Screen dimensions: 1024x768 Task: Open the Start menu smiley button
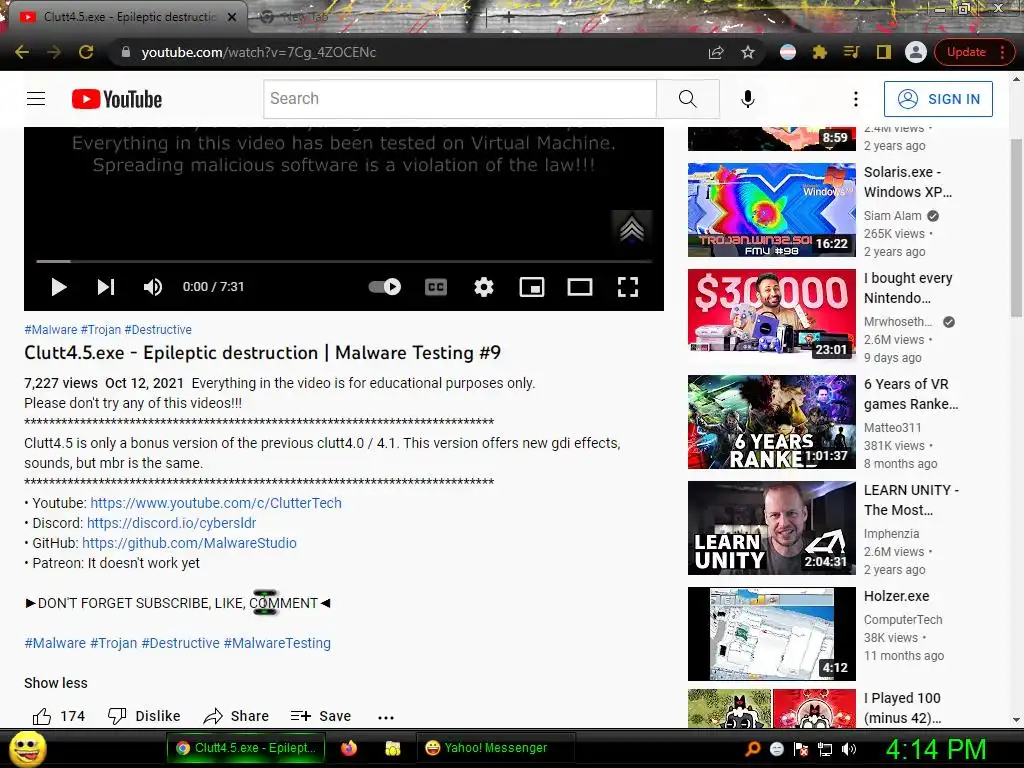point(28,748)
